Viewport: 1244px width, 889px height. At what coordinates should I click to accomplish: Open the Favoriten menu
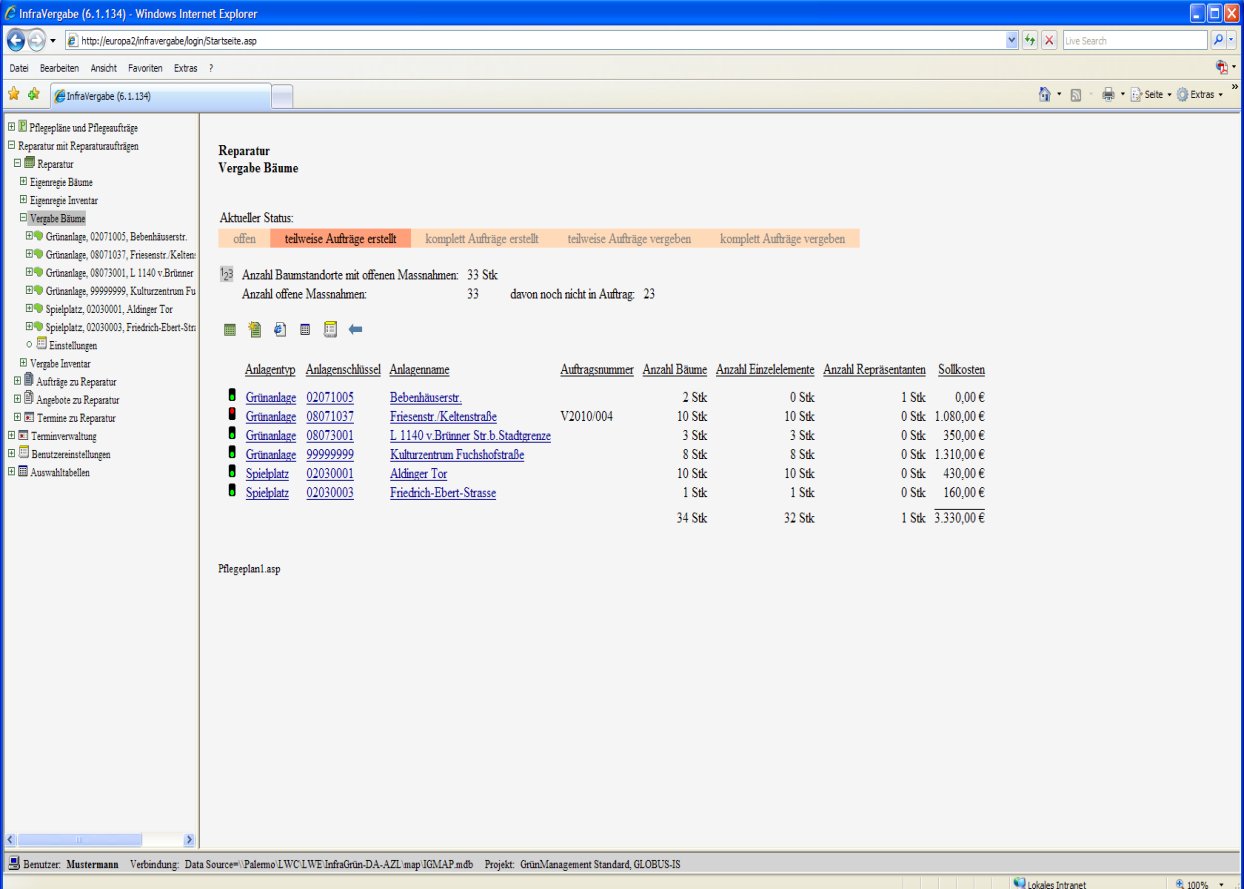coord(145,68)
